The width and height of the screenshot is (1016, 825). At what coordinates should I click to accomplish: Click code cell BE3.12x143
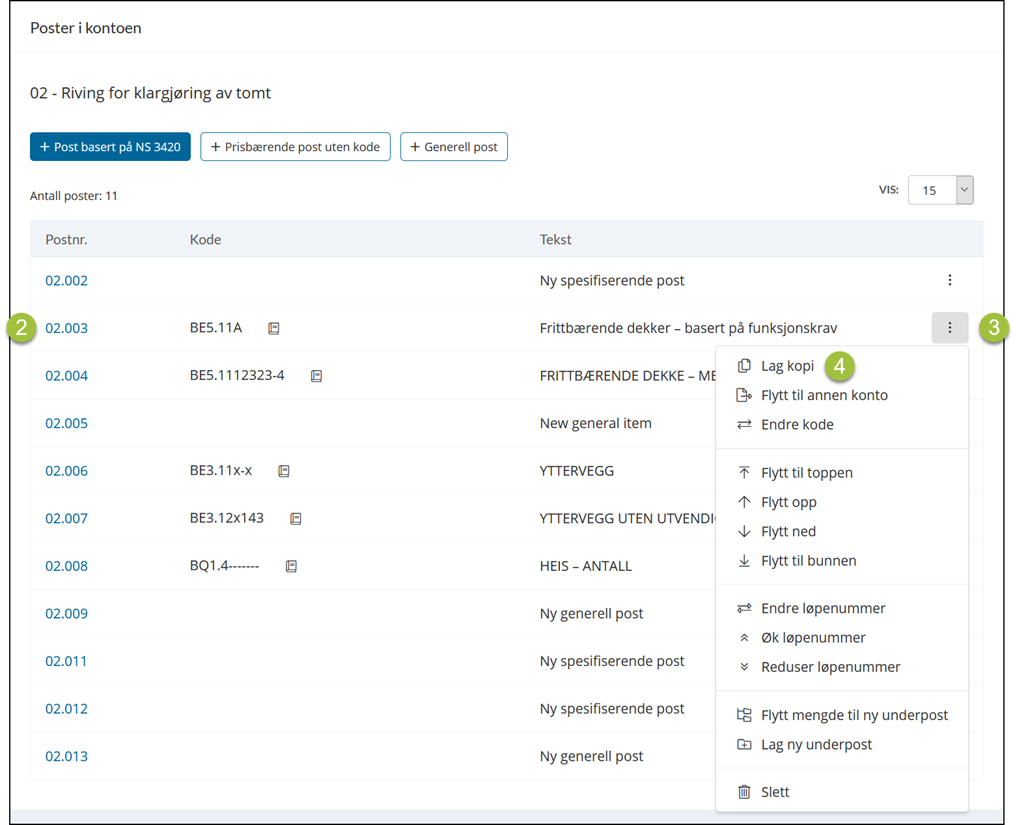(227, 518)
